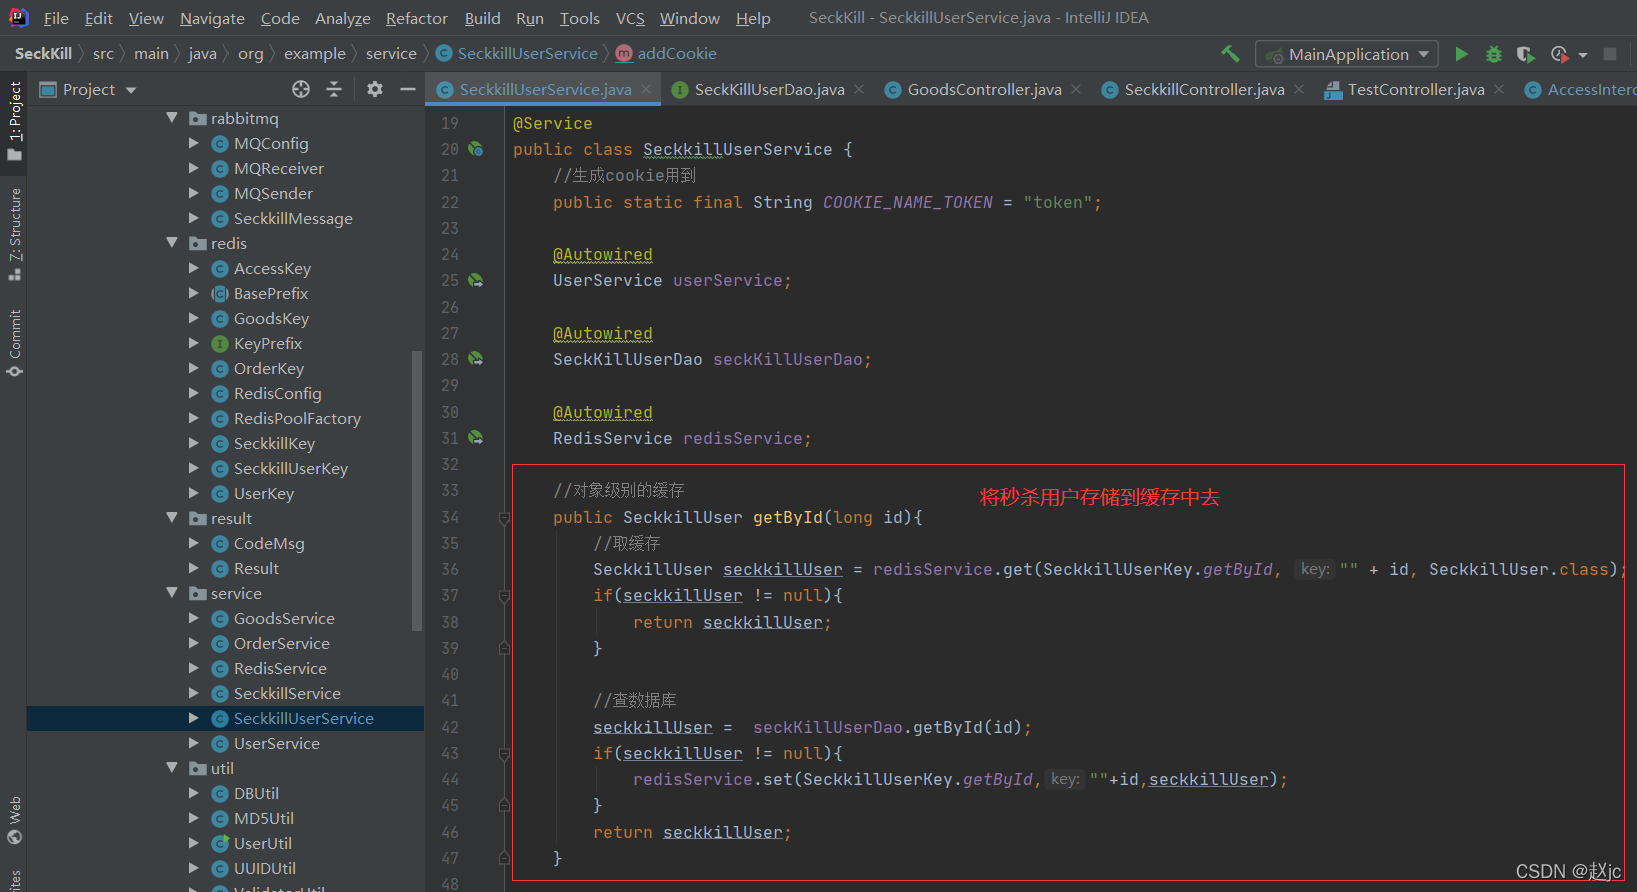
Task: Collapse the util folder
Action: point(172,768)
